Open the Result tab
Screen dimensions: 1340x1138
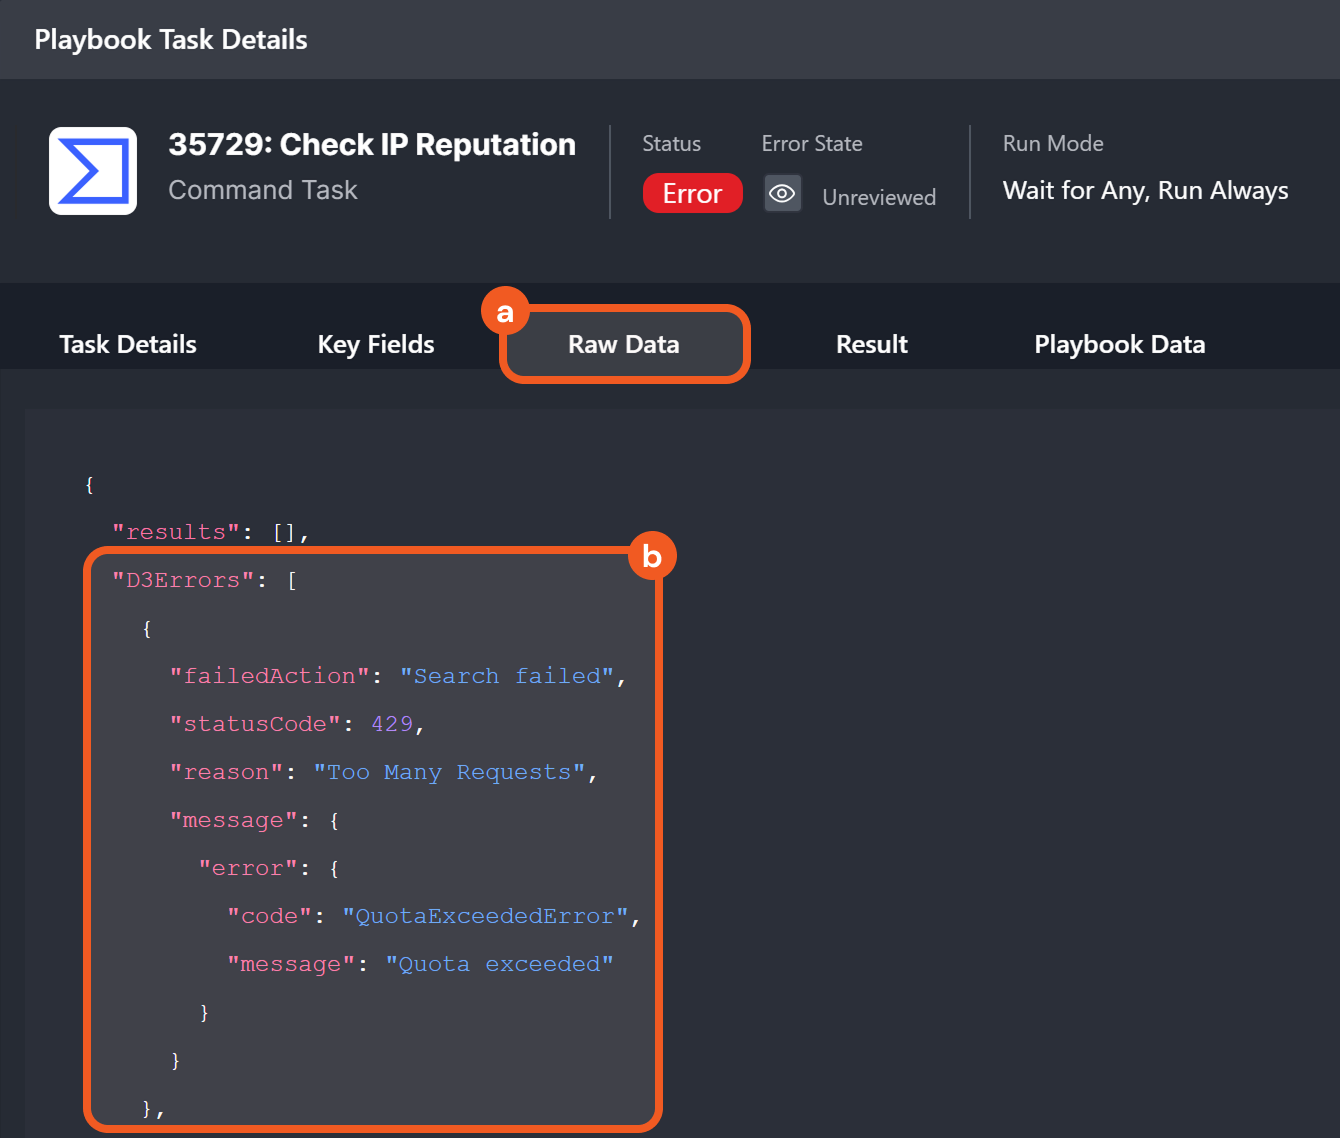click(x=871, y=344)
